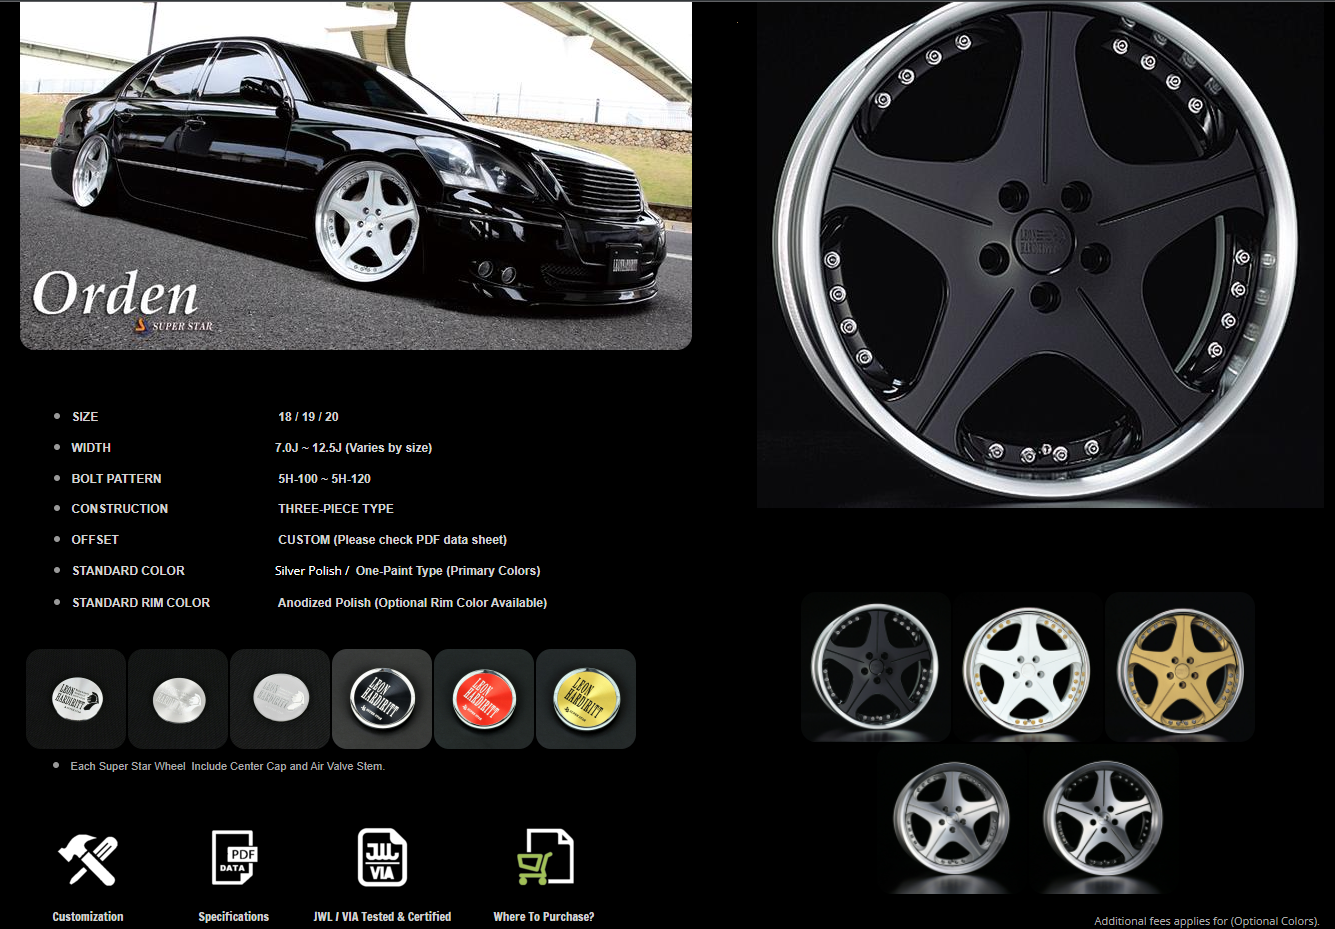
Task: Select the yellow Leon Hardiritt center cap
Action: coord(586,699)
